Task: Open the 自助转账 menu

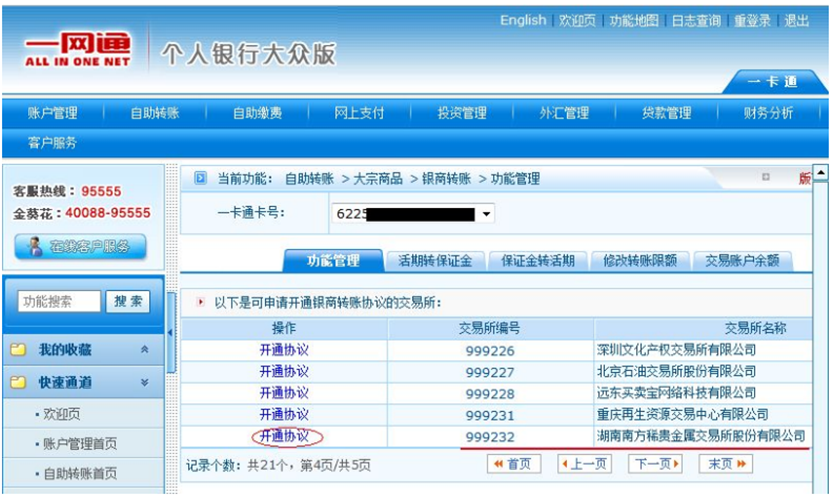Action: pyautogui.click(x=155, y=113)
